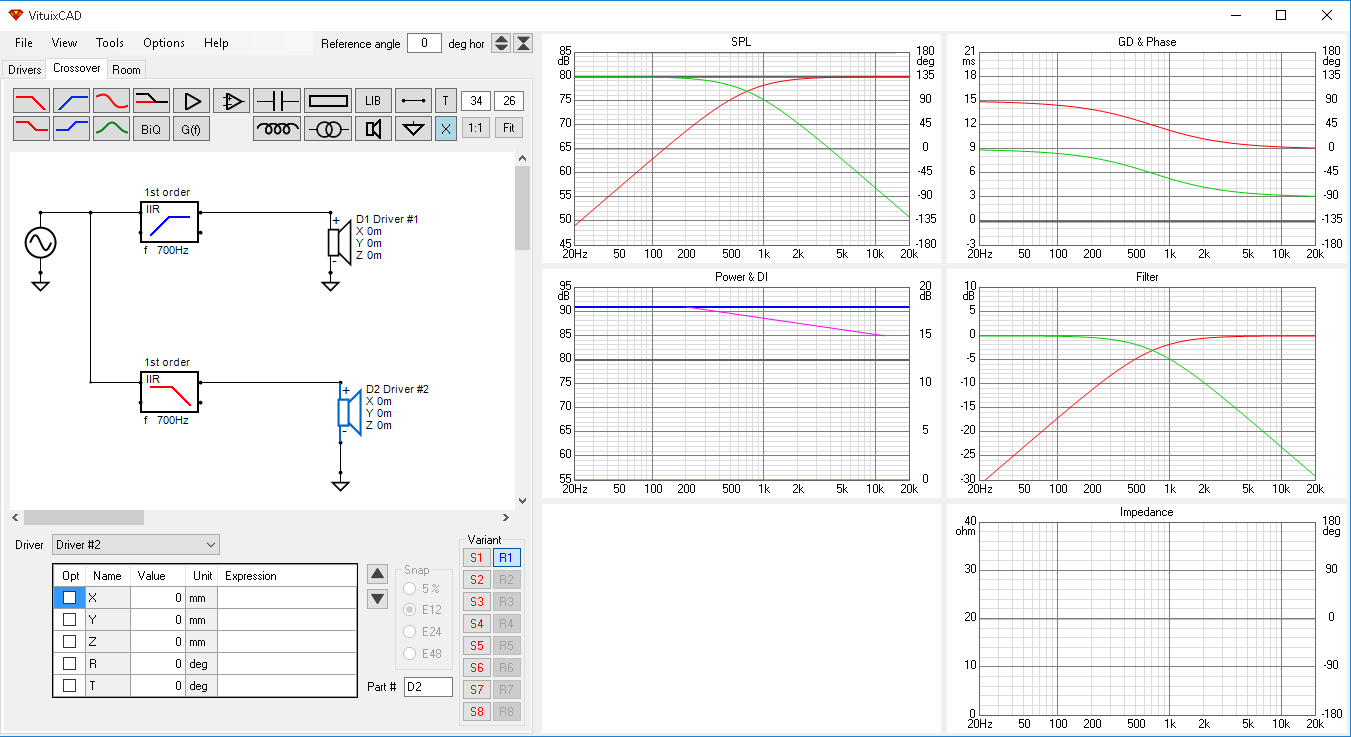
Task: Open the LIB component library
Action: 373,101
